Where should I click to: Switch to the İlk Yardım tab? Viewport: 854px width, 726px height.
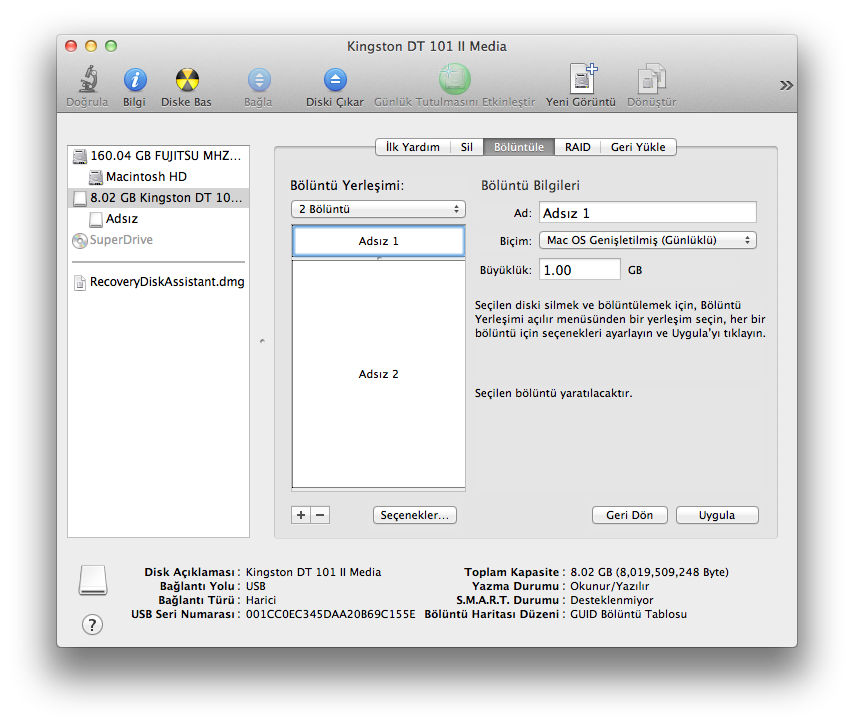pos(412,147)
